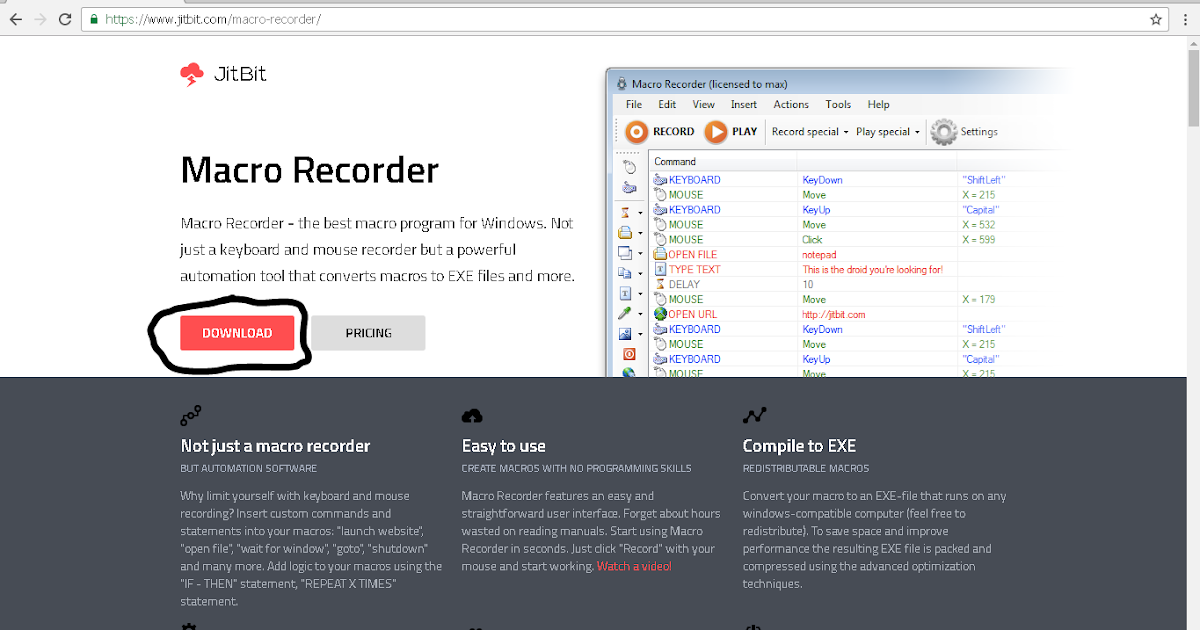This screenshot has width=1200, height=630.
Task: Open the dropdown arrow beside folder icon
Action: (640, 233)
